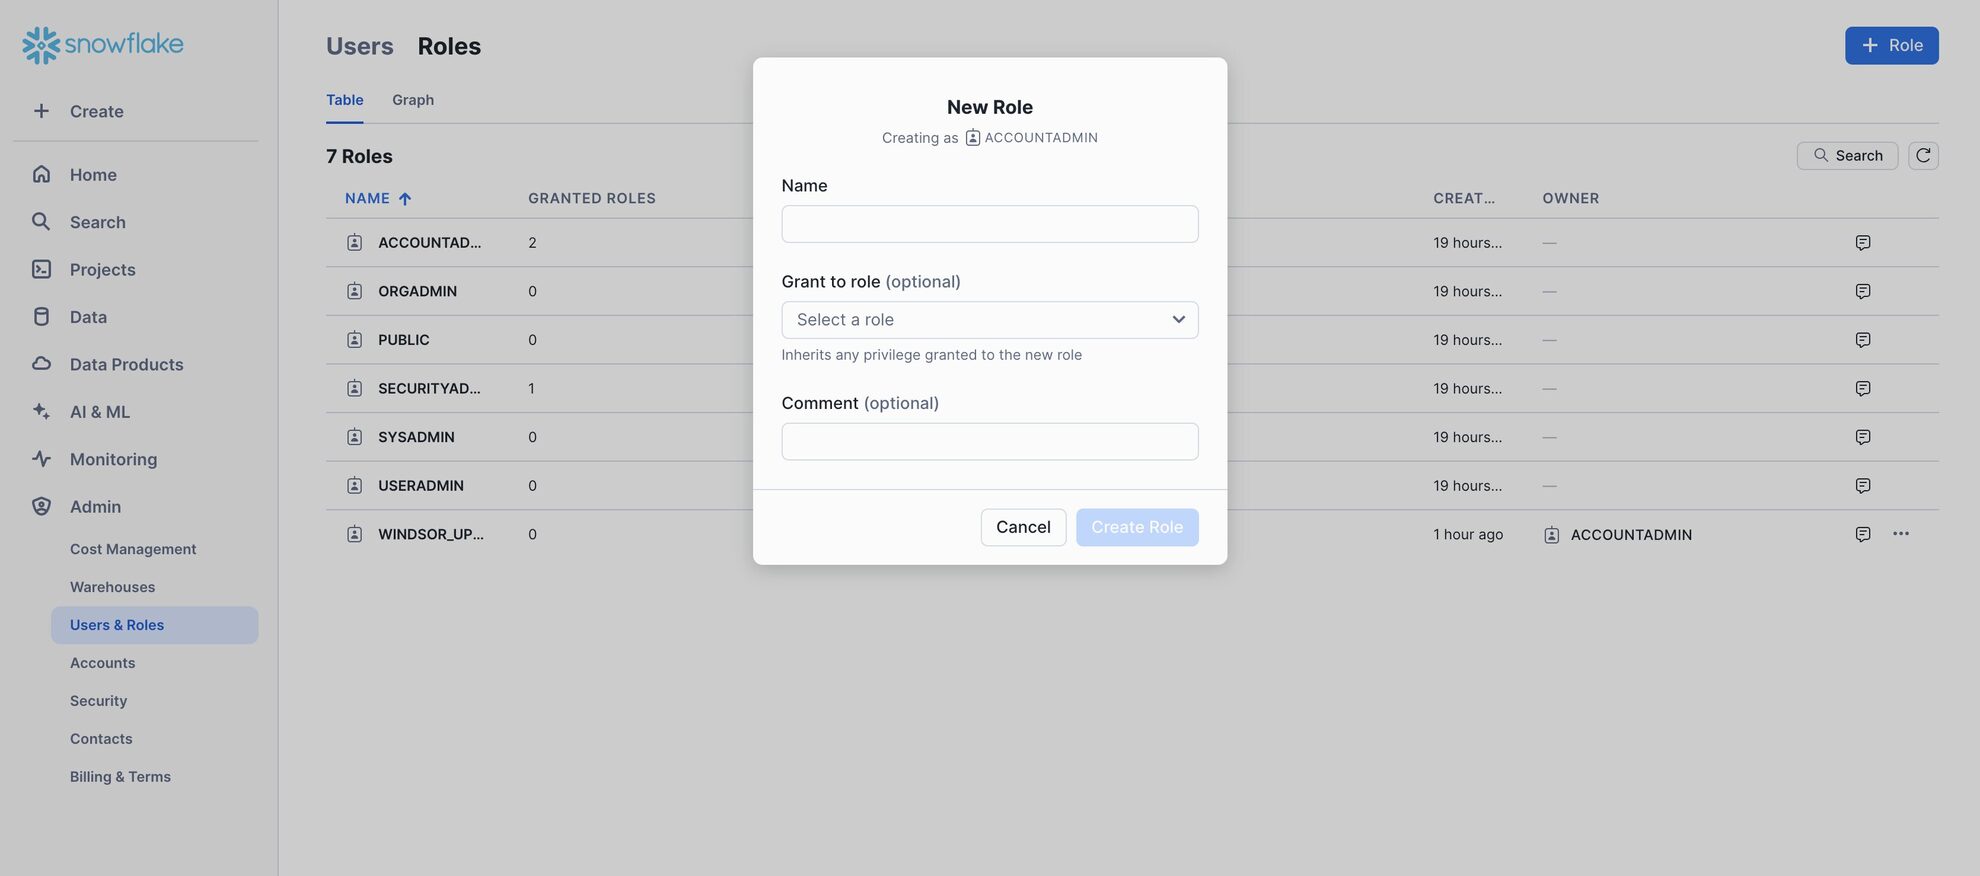
Task: Open Data Products in sidebar
Action: pos(127,364)
